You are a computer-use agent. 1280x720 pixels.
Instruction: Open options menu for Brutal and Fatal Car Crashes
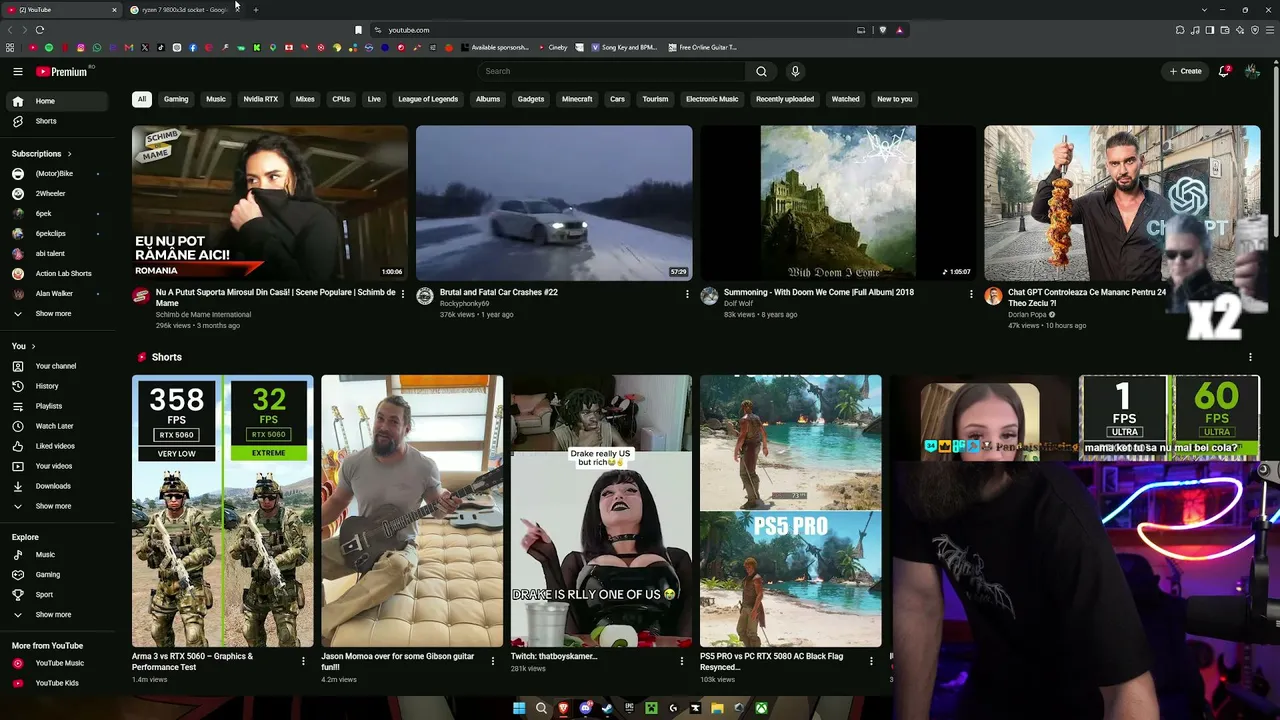(x=687, y=294)
